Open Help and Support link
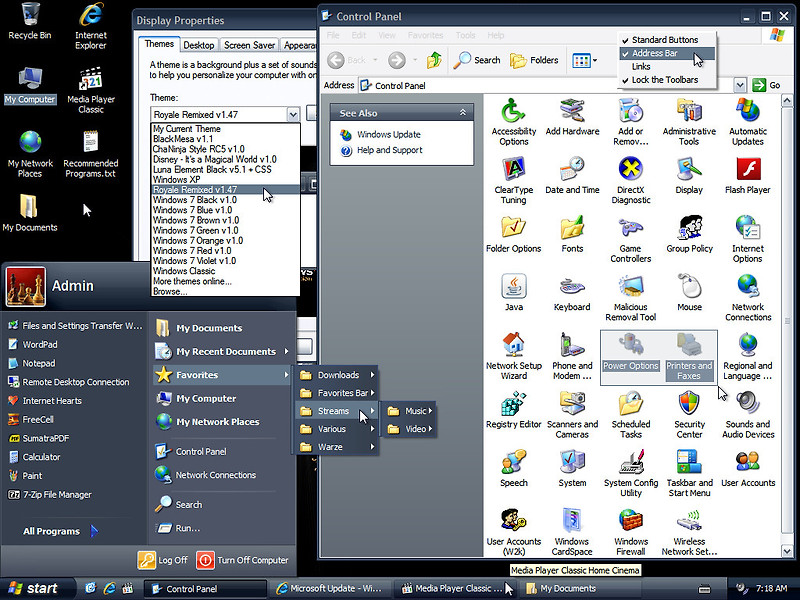Viewport: 800px width, 600px height. pyautogui.click(x=390, y=150)
